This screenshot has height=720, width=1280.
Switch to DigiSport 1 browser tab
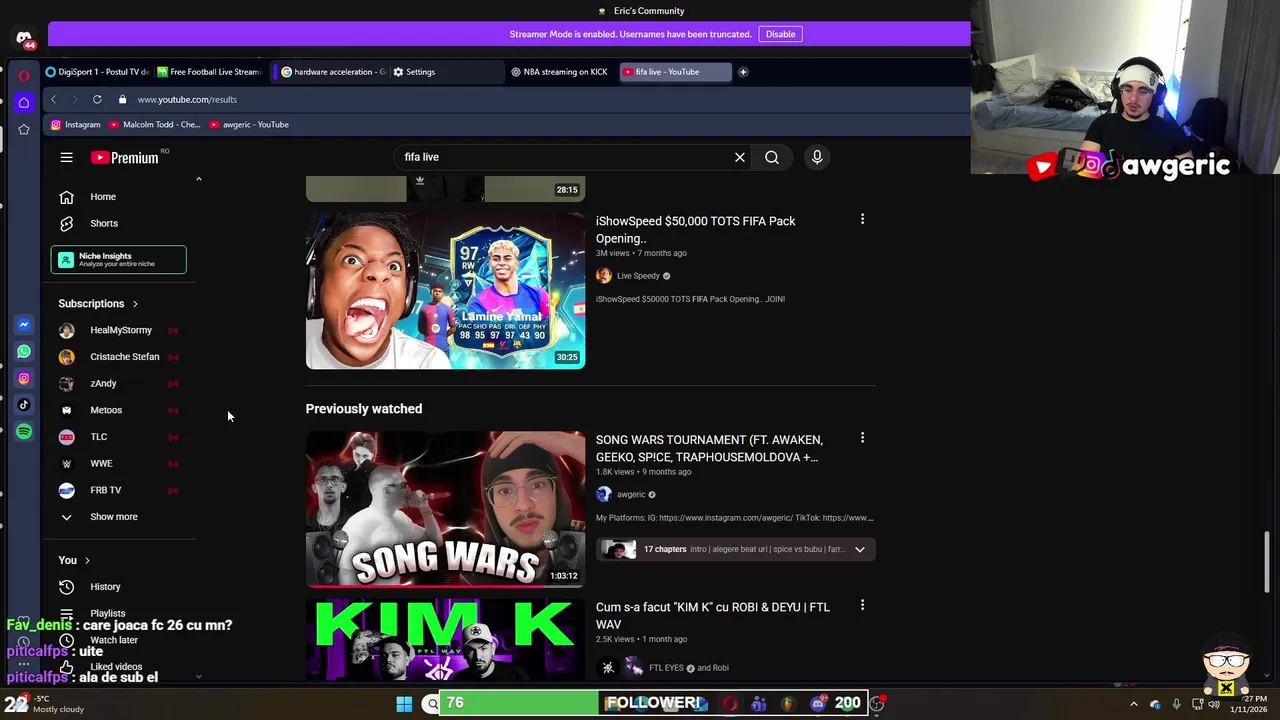pyautogui.click(x=98, y=72)
